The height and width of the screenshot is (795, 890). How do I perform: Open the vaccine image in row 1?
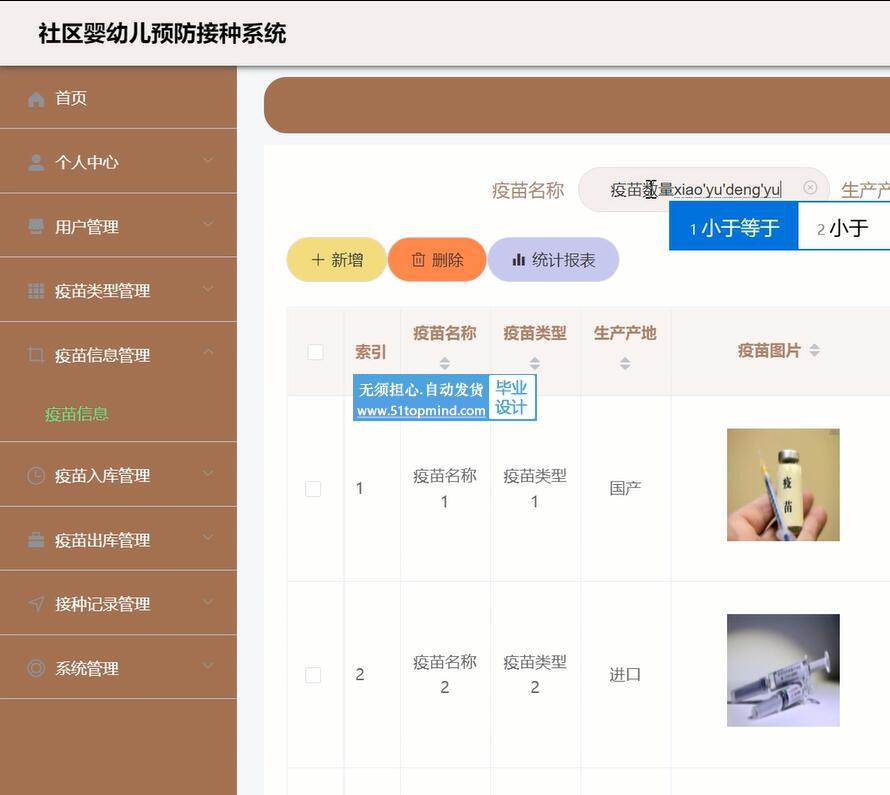pyautogui.click(x=783, y=485)
